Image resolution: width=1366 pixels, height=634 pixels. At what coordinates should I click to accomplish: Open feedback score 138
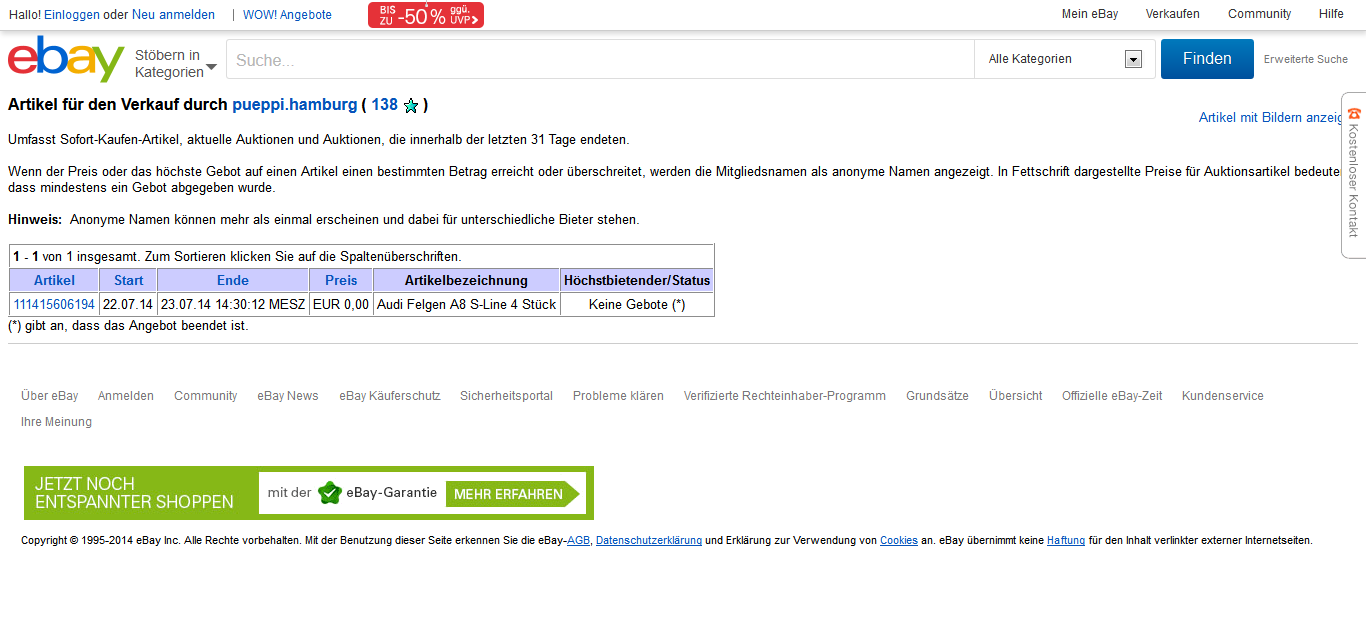385,104
